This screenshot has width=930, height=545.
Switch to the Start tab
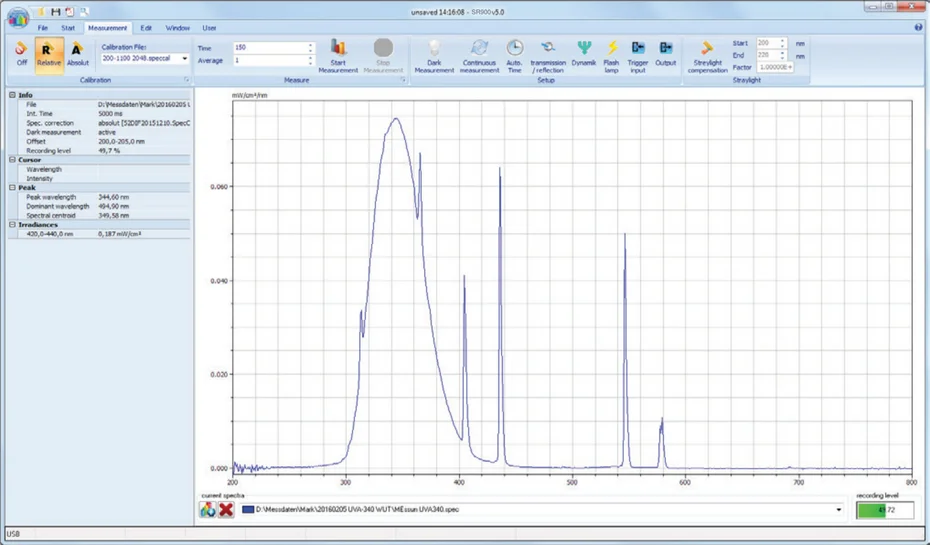(68, 28)
